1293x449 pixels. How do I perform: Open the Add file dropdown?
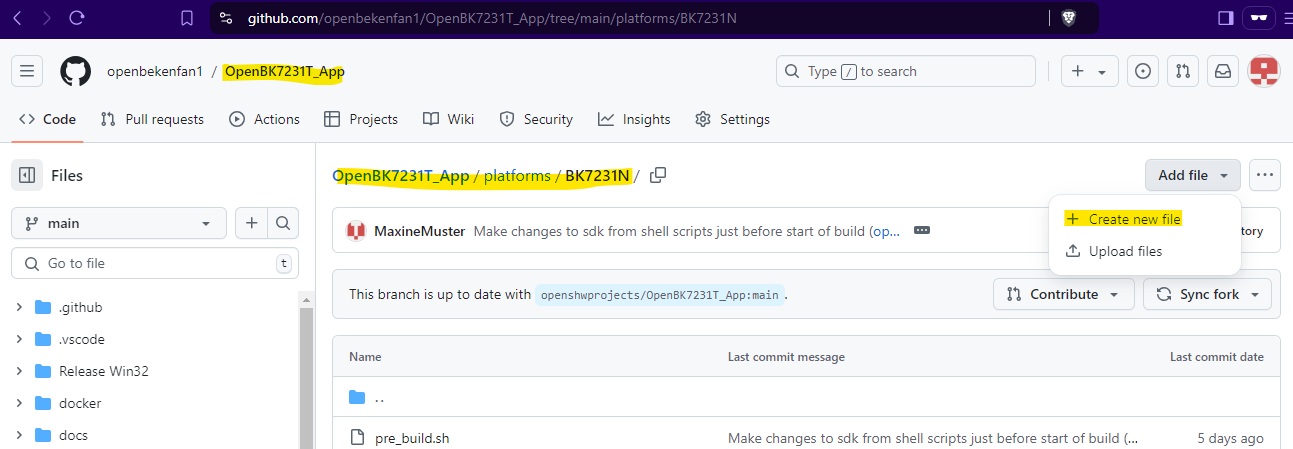click(1193, 175)
